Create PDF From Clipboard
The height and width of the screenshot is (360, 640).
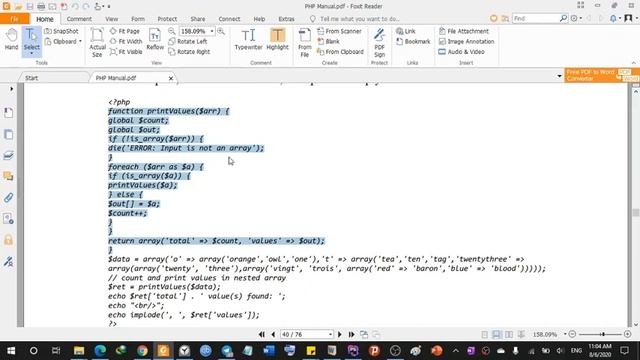point(340,52)
